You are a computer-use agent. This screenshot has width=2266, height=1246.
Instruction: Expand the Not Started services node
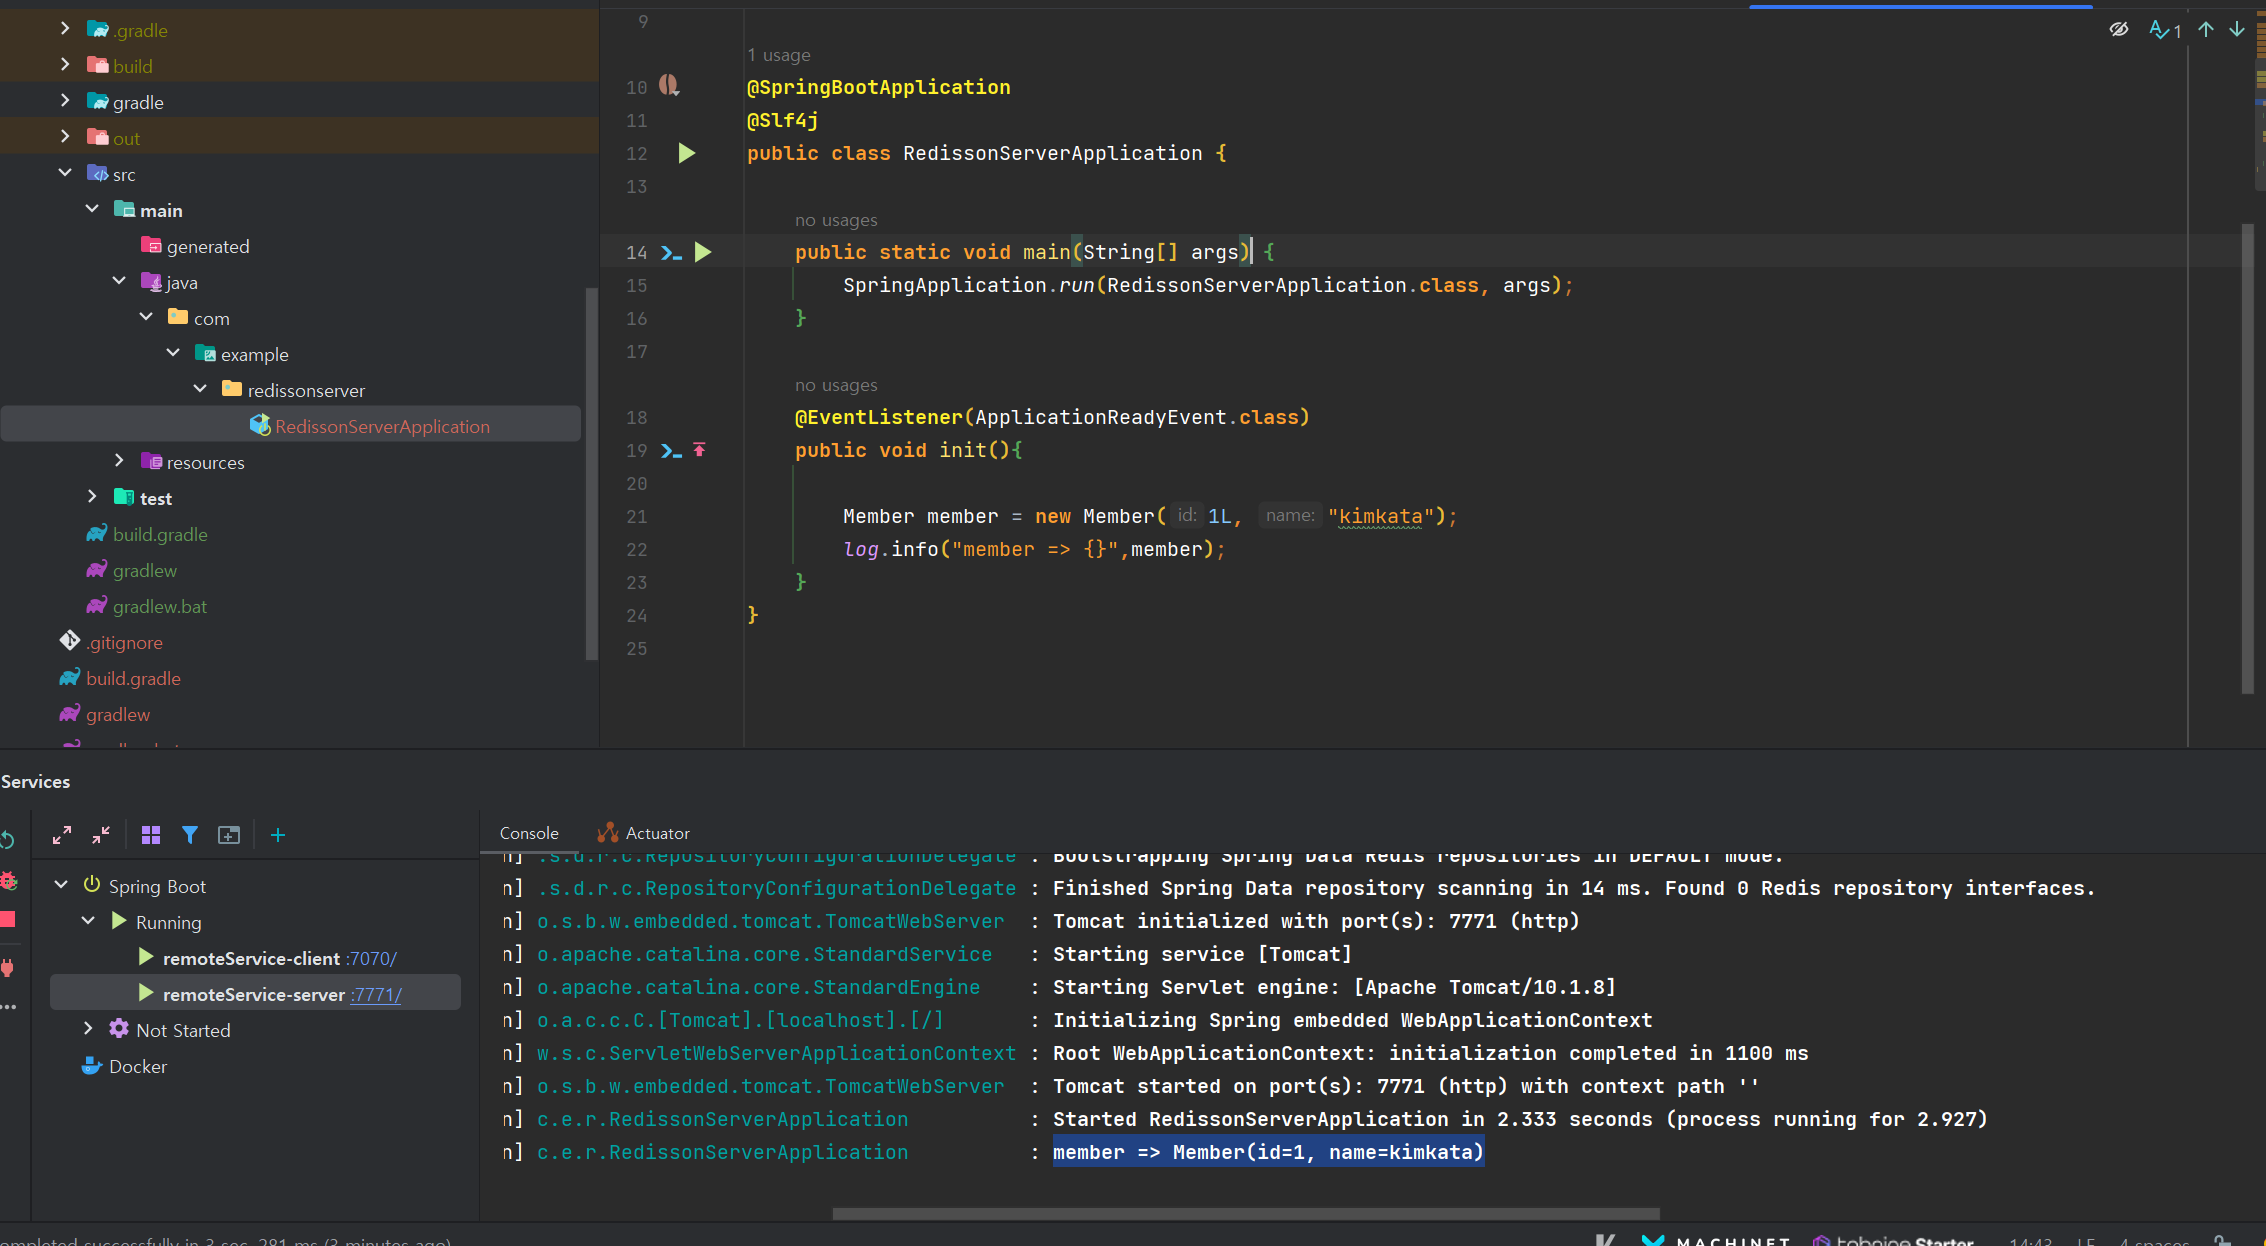pyautogui.click(x=89, y=1029)
